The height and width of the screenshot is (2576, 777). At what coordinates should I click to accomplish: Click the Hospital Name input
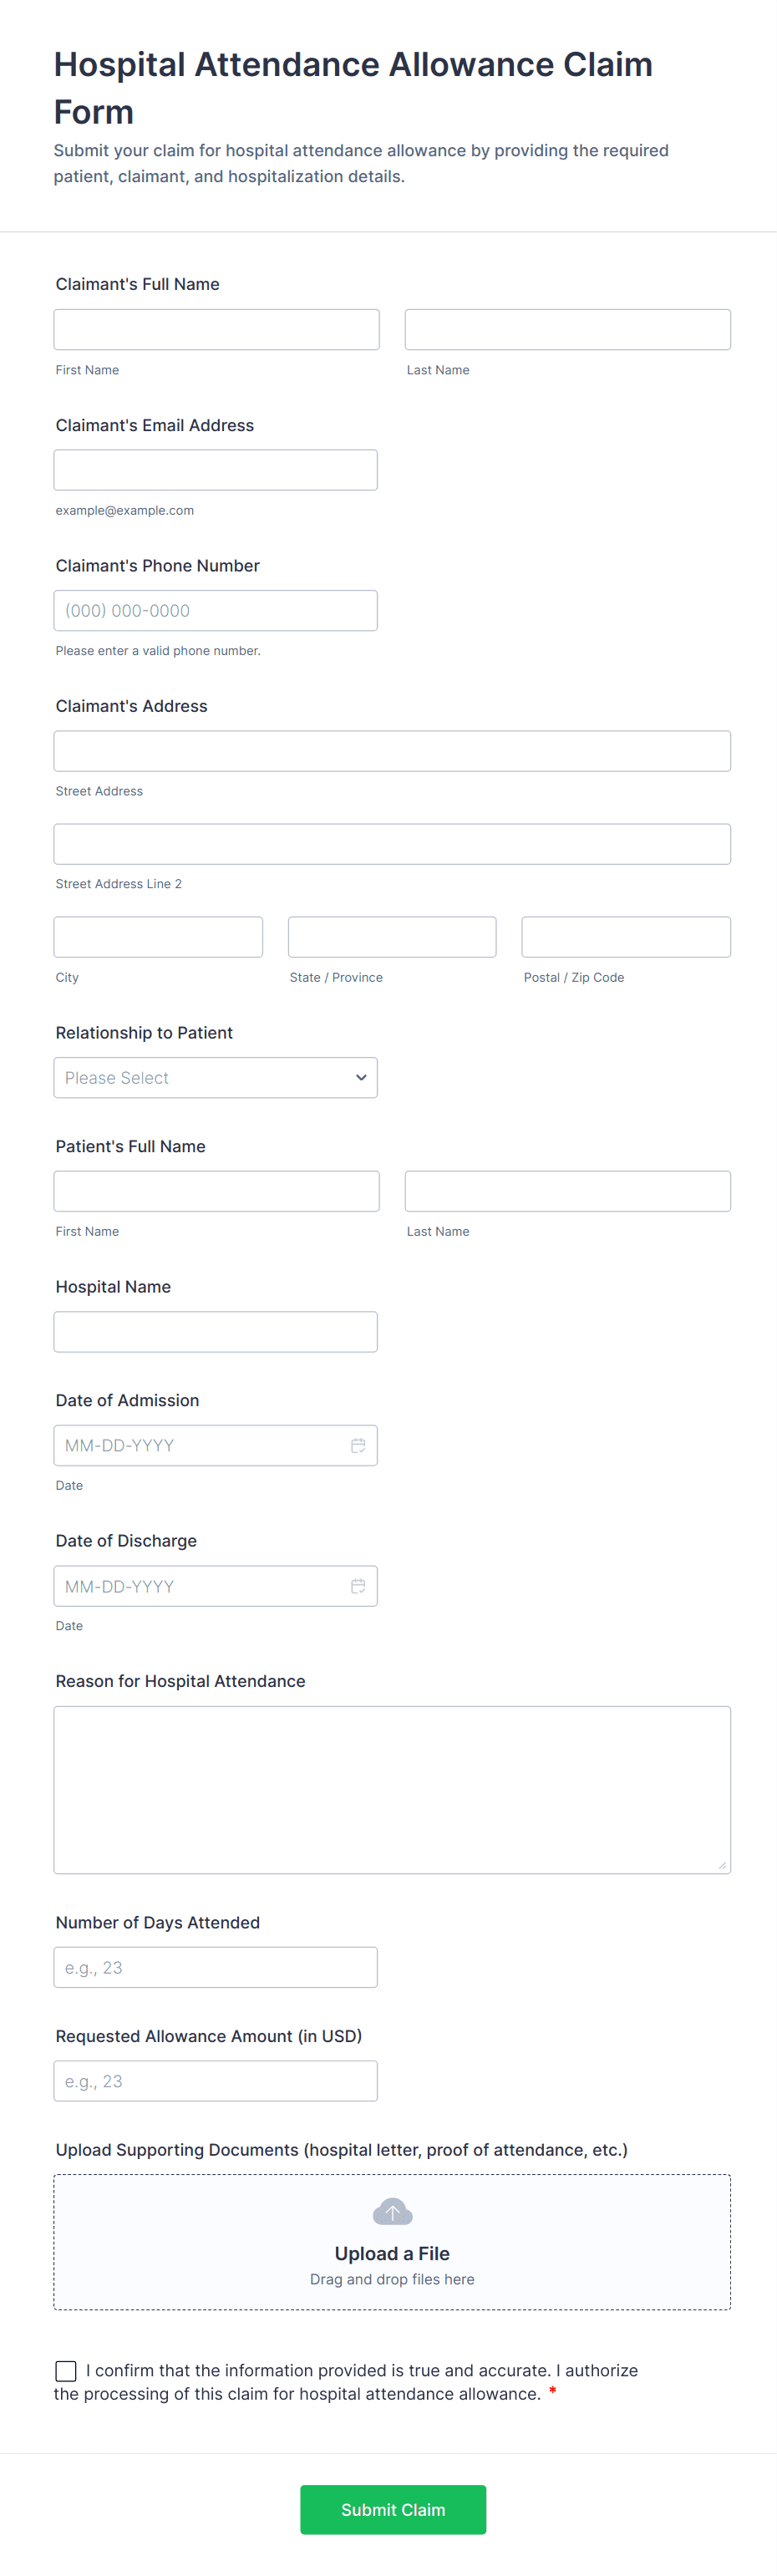(x=216, y=1332)
